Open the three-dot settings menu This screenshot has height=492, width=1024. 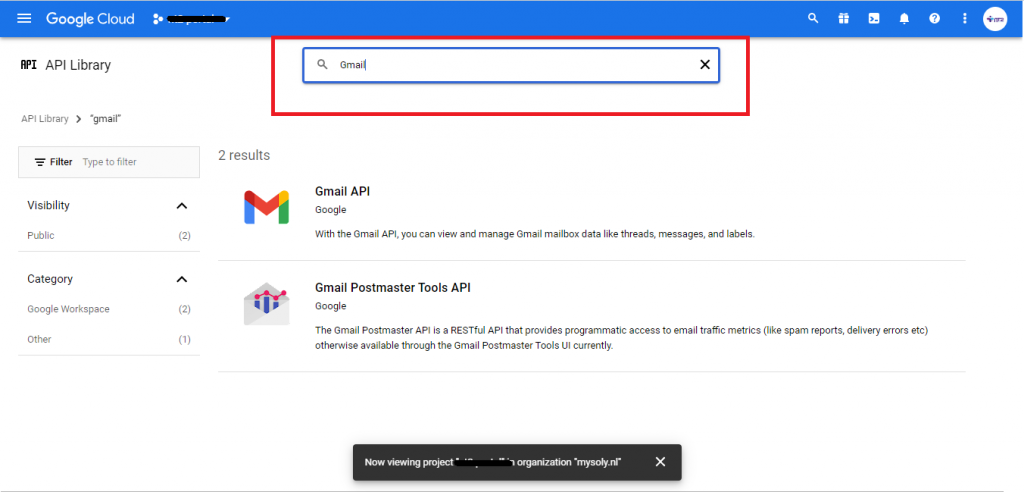(965, 18)
